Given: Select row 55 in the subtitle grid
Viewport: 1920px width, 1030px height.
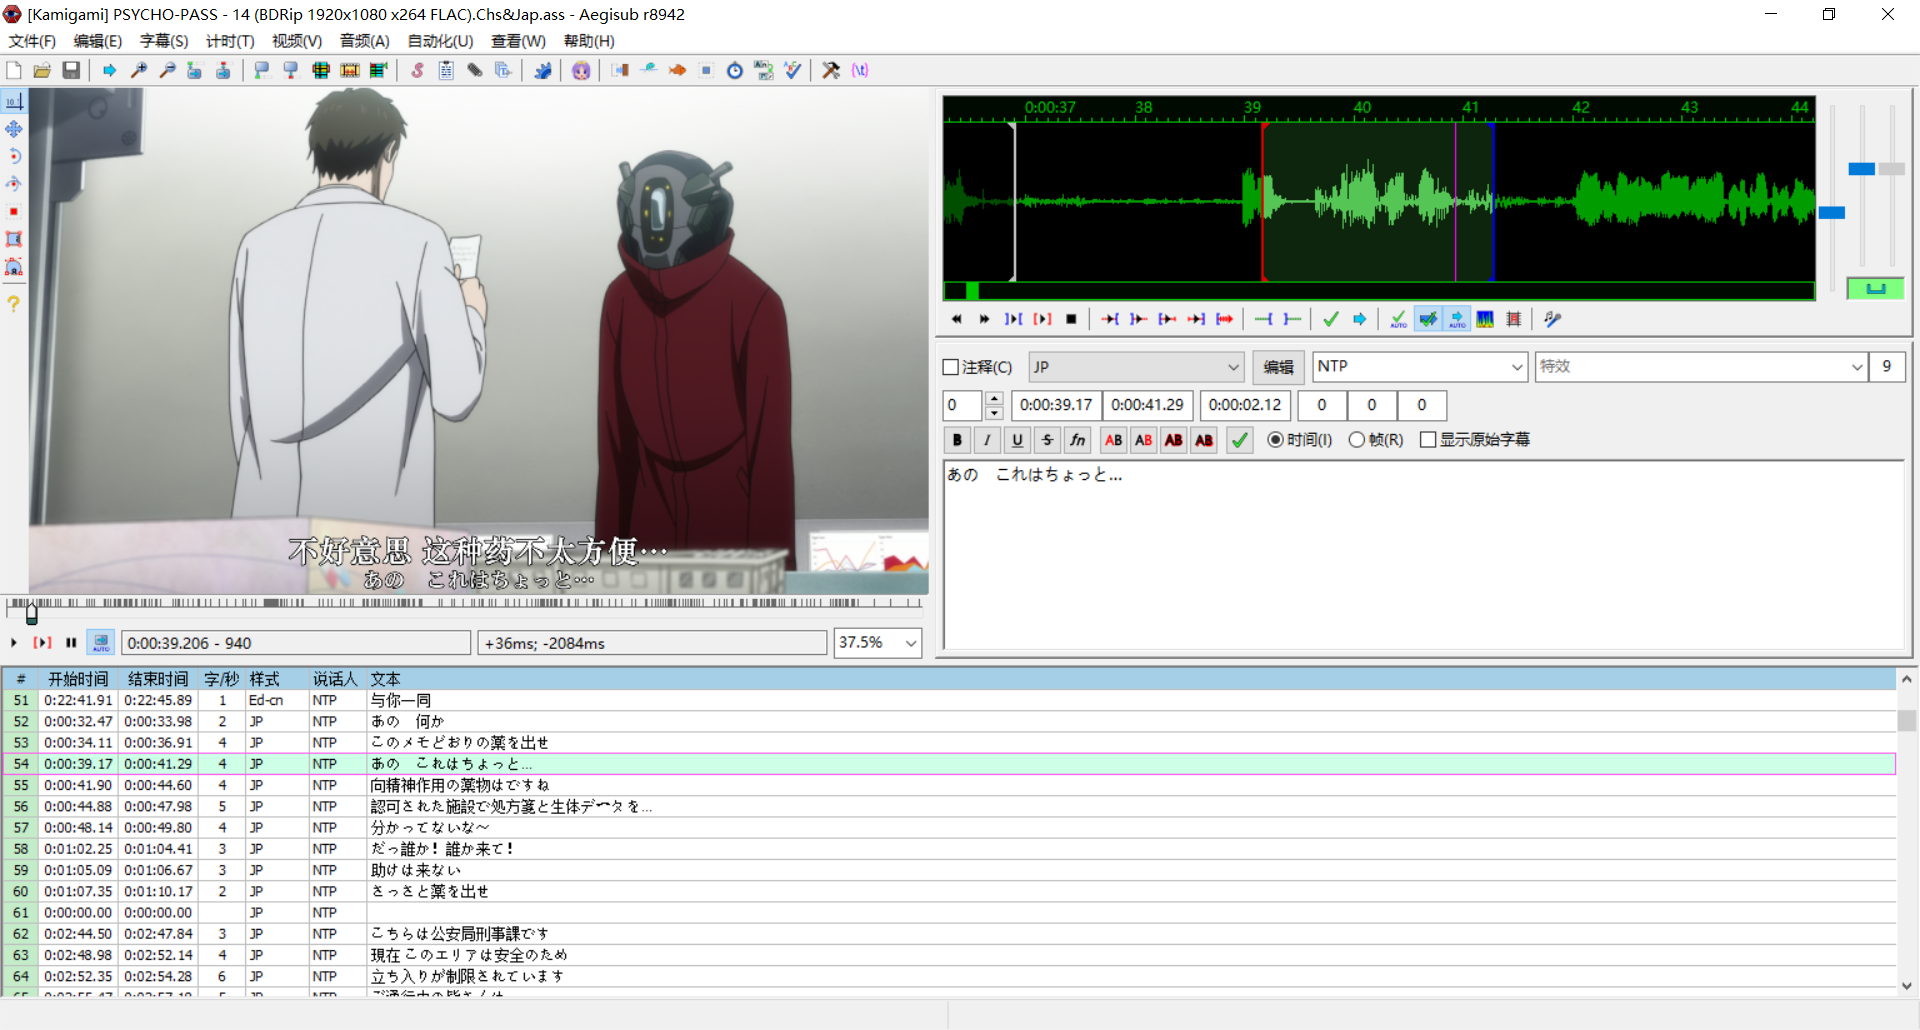Looking at the screenshot, I should [948, 785].
